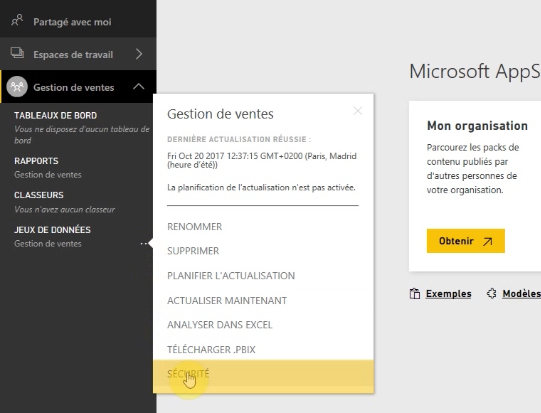Expand Espaces de travail chevron
541x413 pixels.
point(139,54)
